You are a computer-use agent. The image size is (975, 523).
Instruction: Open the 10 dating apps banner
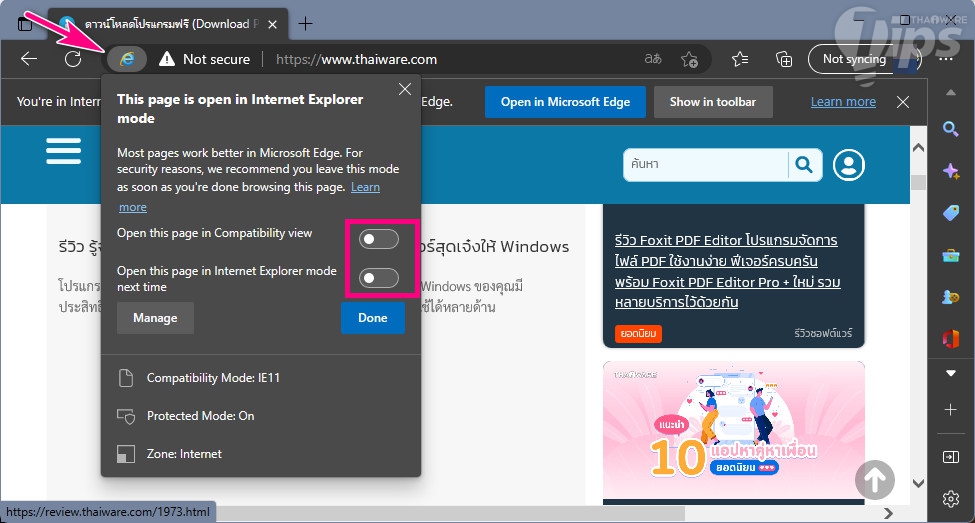734,430
